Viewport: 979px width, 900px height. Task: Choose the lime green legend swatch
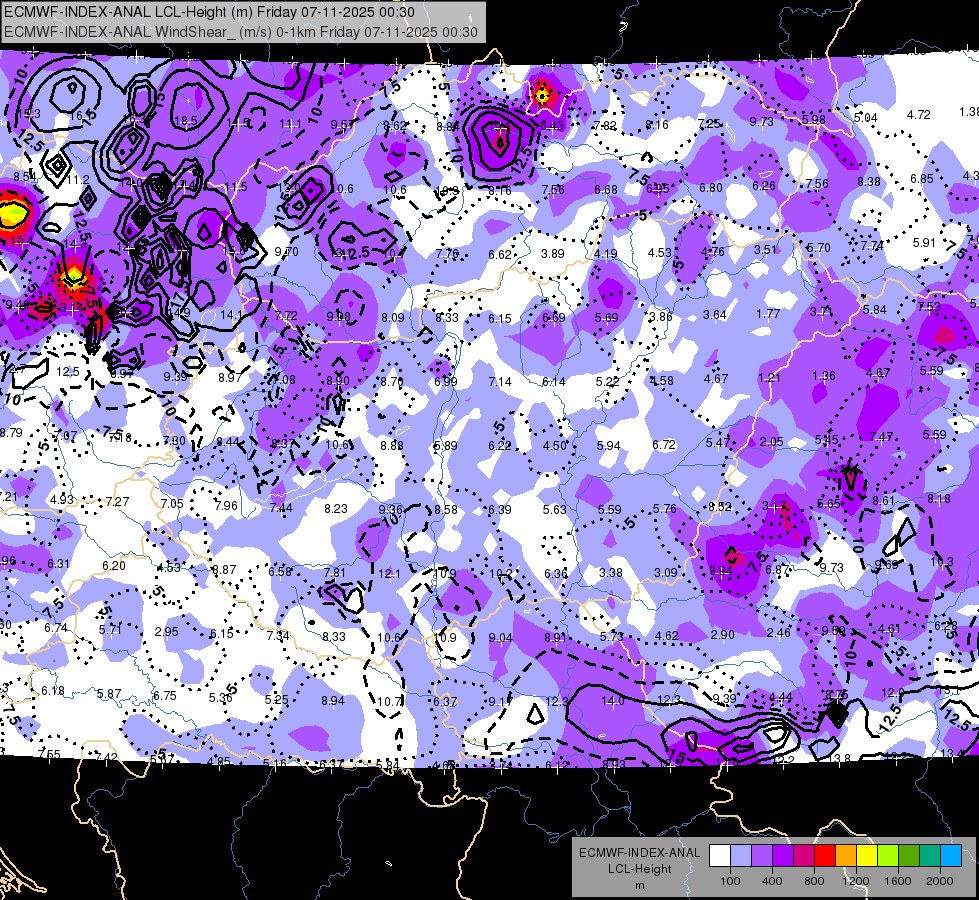888,856
